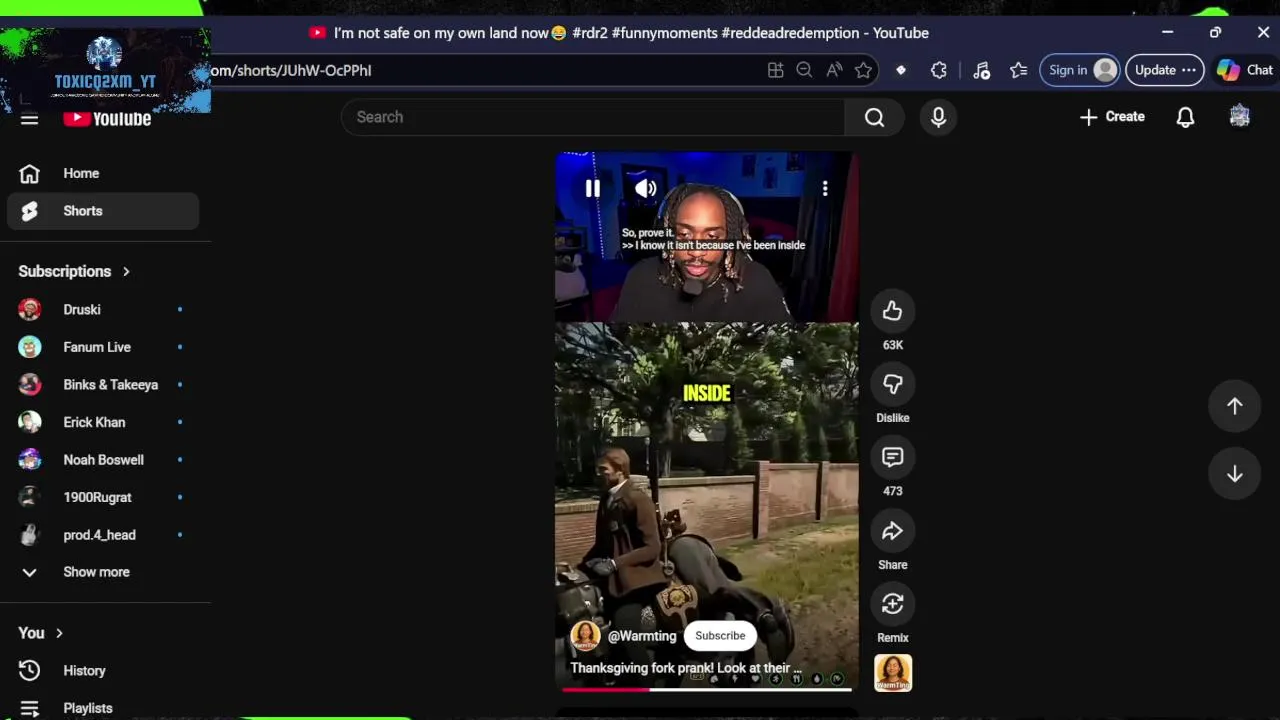Go to YouTube home via logo
This screenshot has height=720, width=1280.
[107, 119]
